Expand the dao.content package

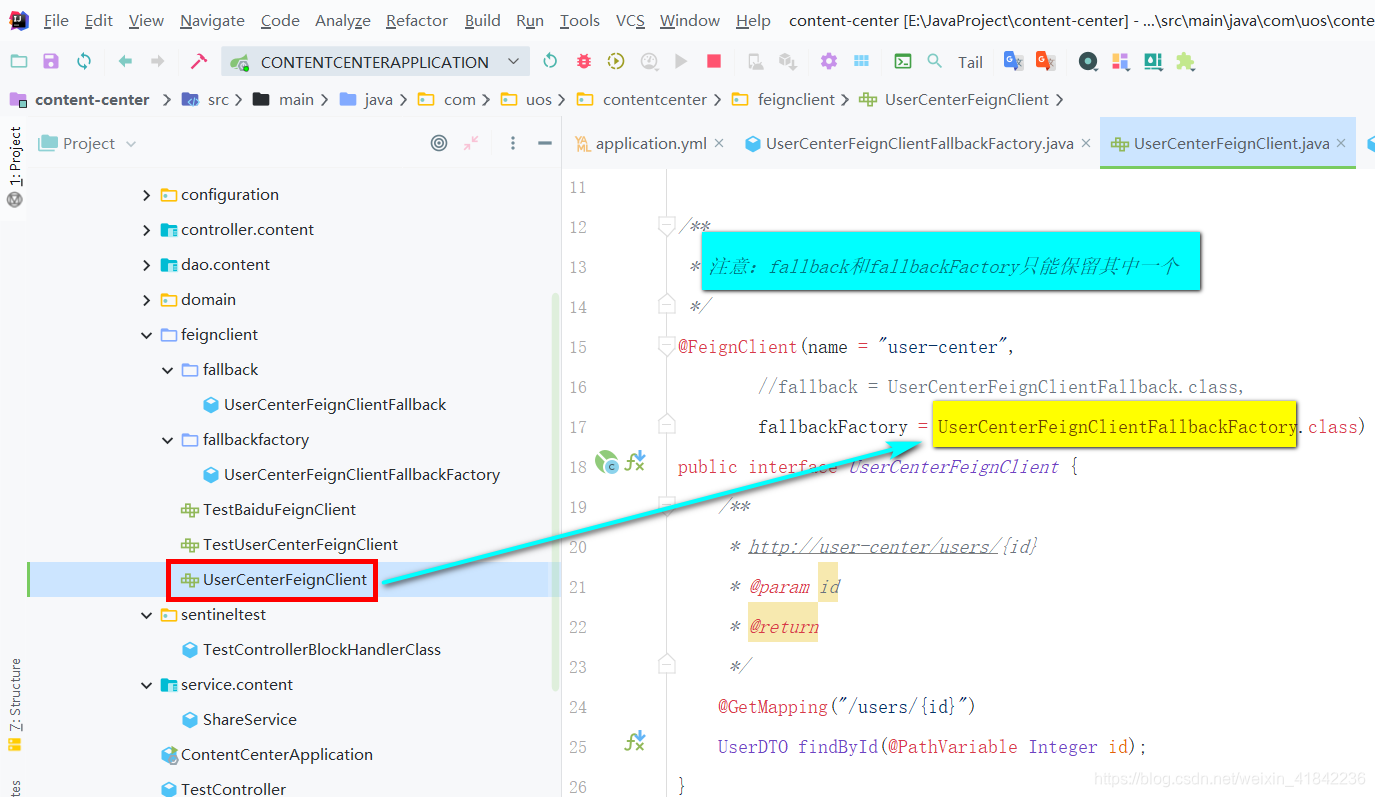coord(147,265)
